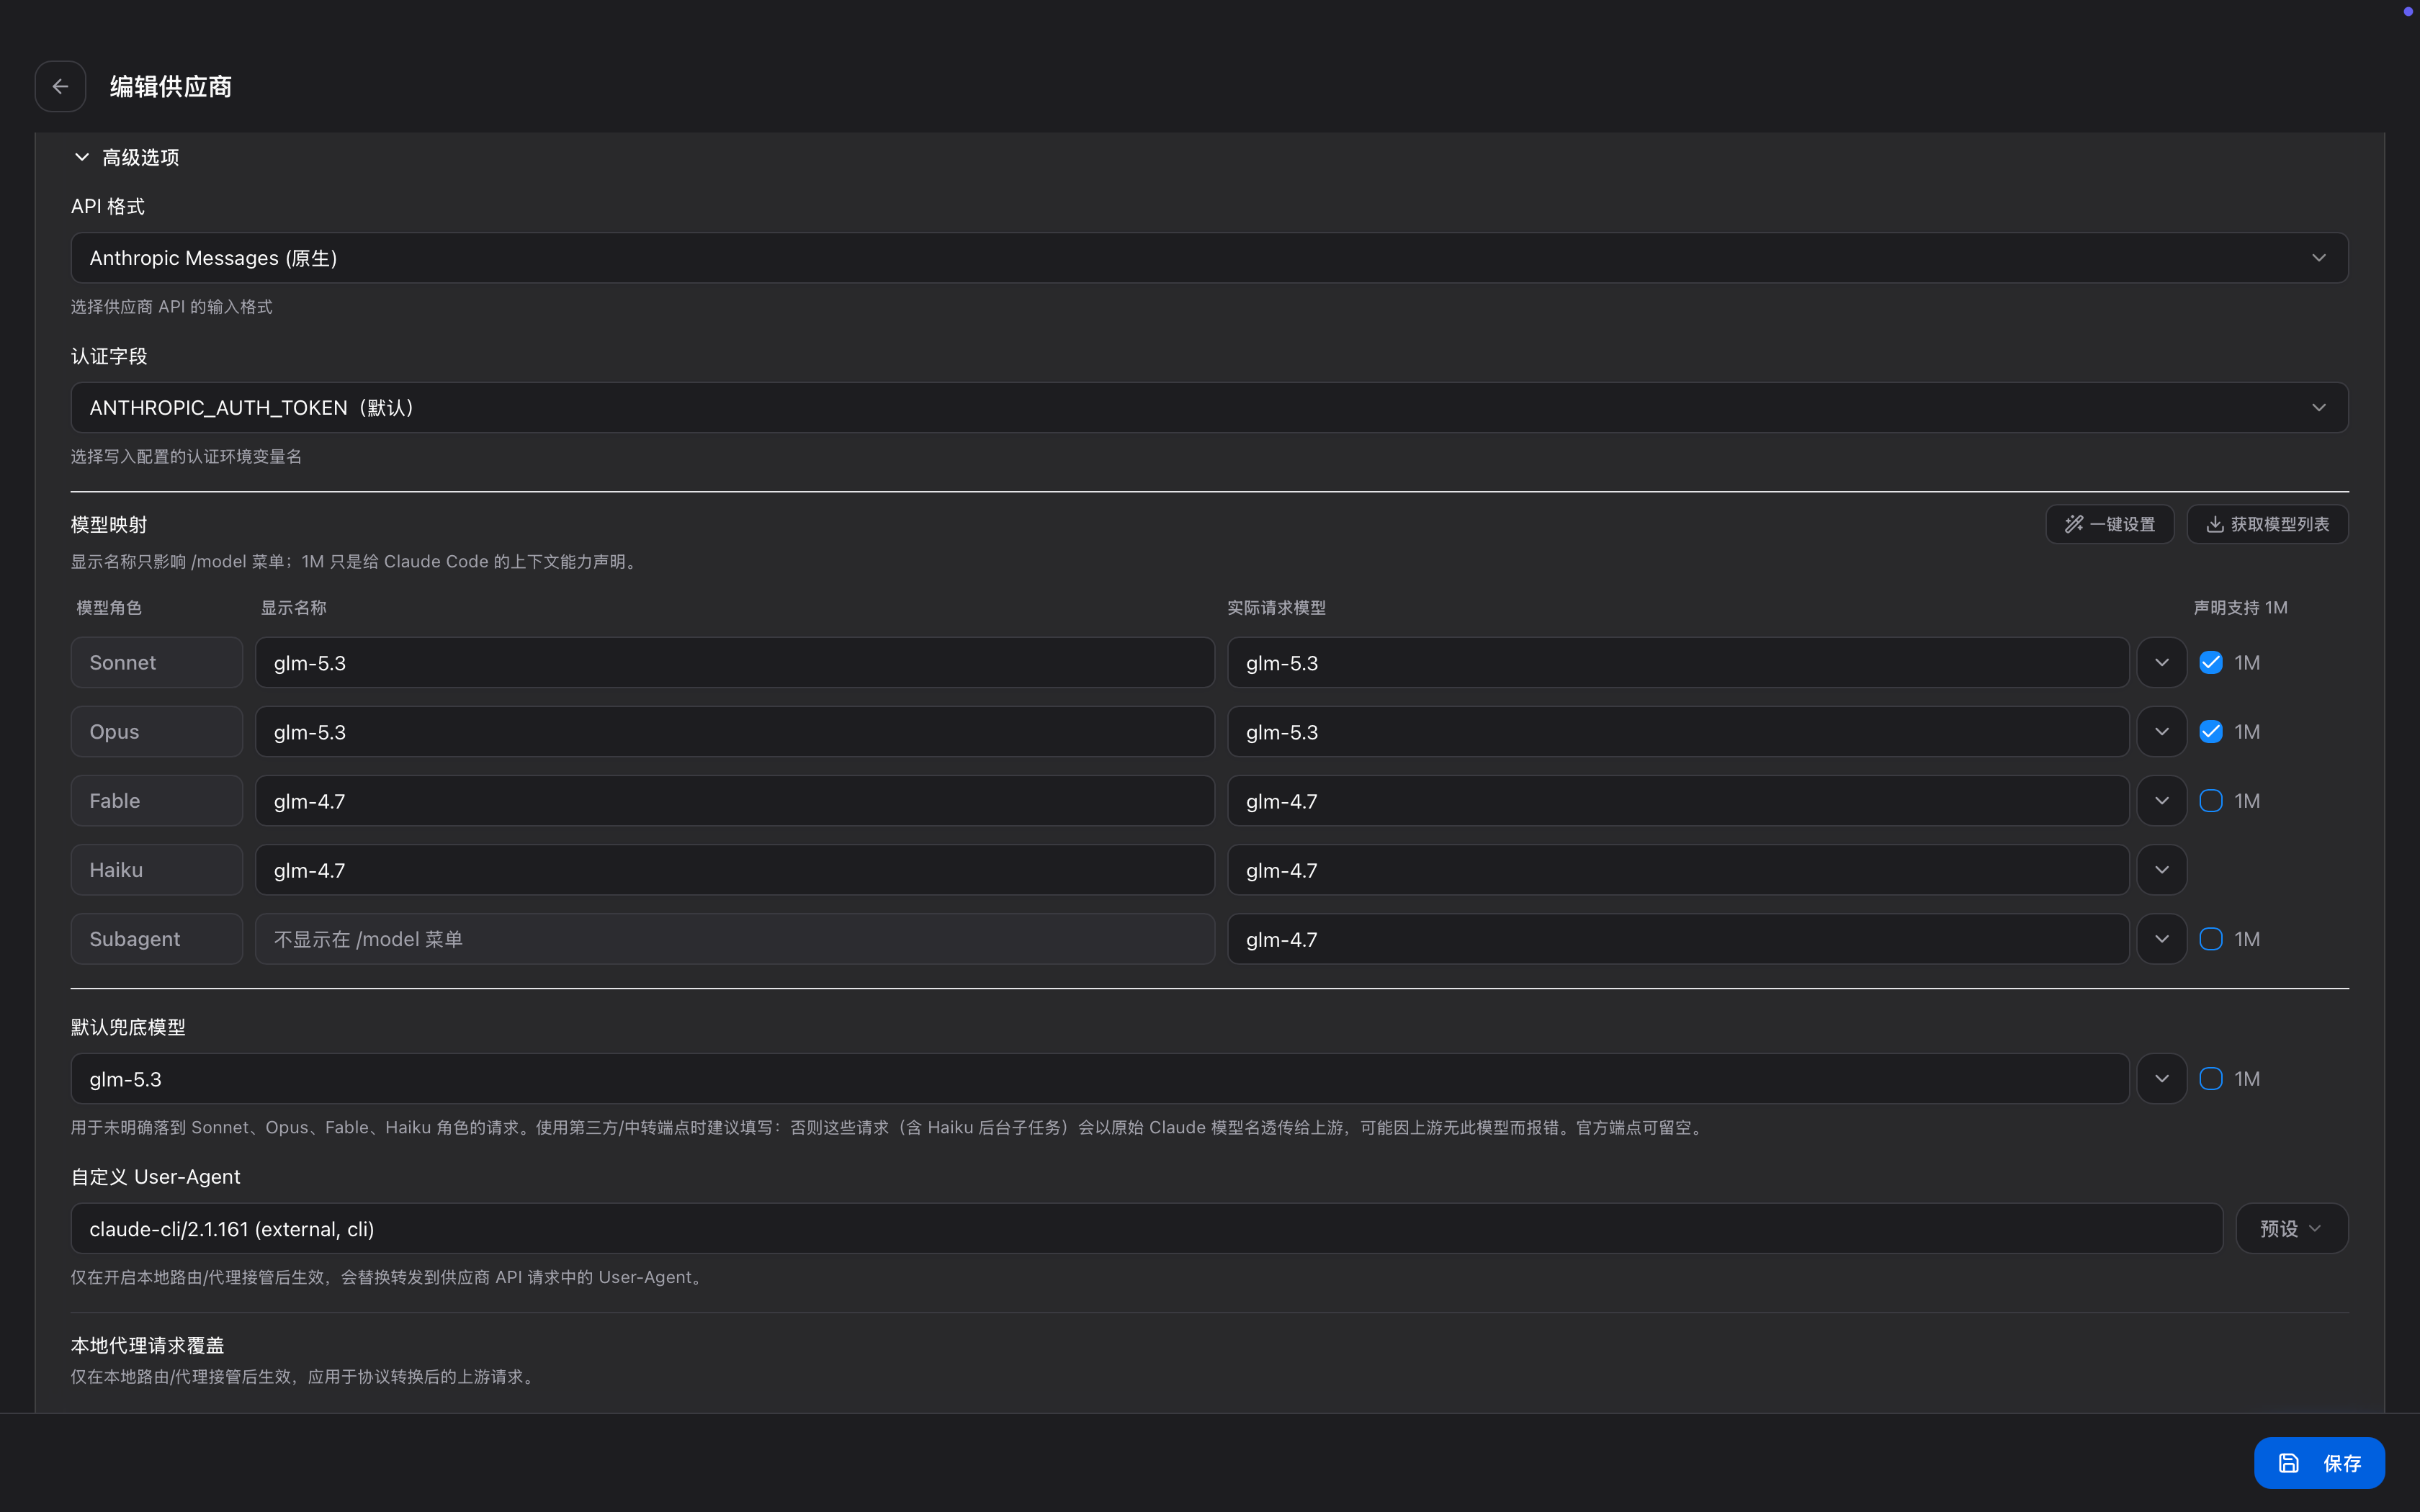Image resolution: width=2420 pixels, height=1512 pixels.
Task: Uncheck the Sonnet 1M checkbox
Action: 2211,663
